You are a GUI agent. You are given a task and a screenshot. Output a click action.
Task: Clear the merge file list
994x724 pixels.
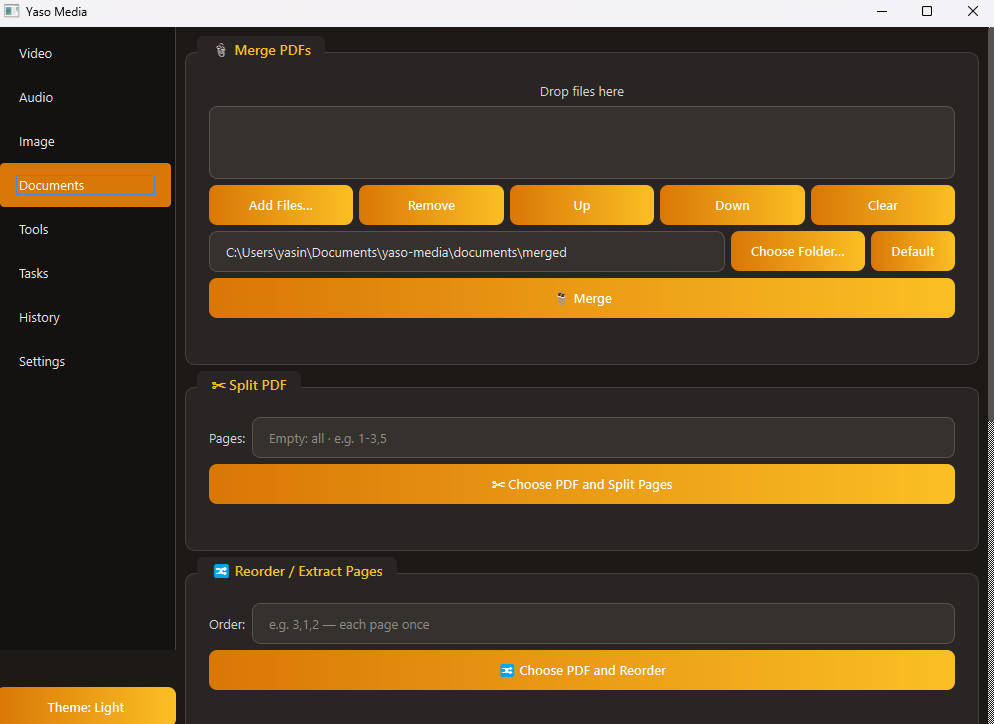point(882,205)
